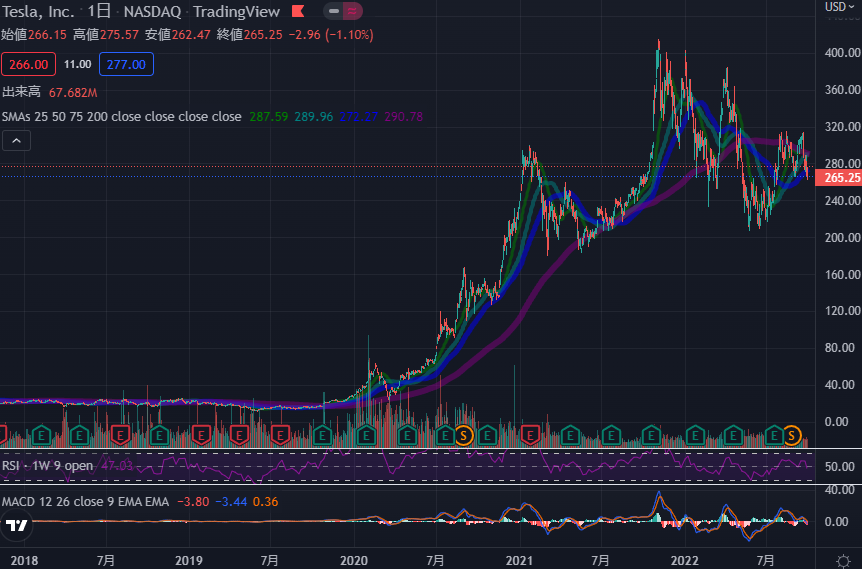This screenshot has width=862, height=569.
Task: Click the Tesla, Inc. symbol title
Action: click(x=38, y=11)
